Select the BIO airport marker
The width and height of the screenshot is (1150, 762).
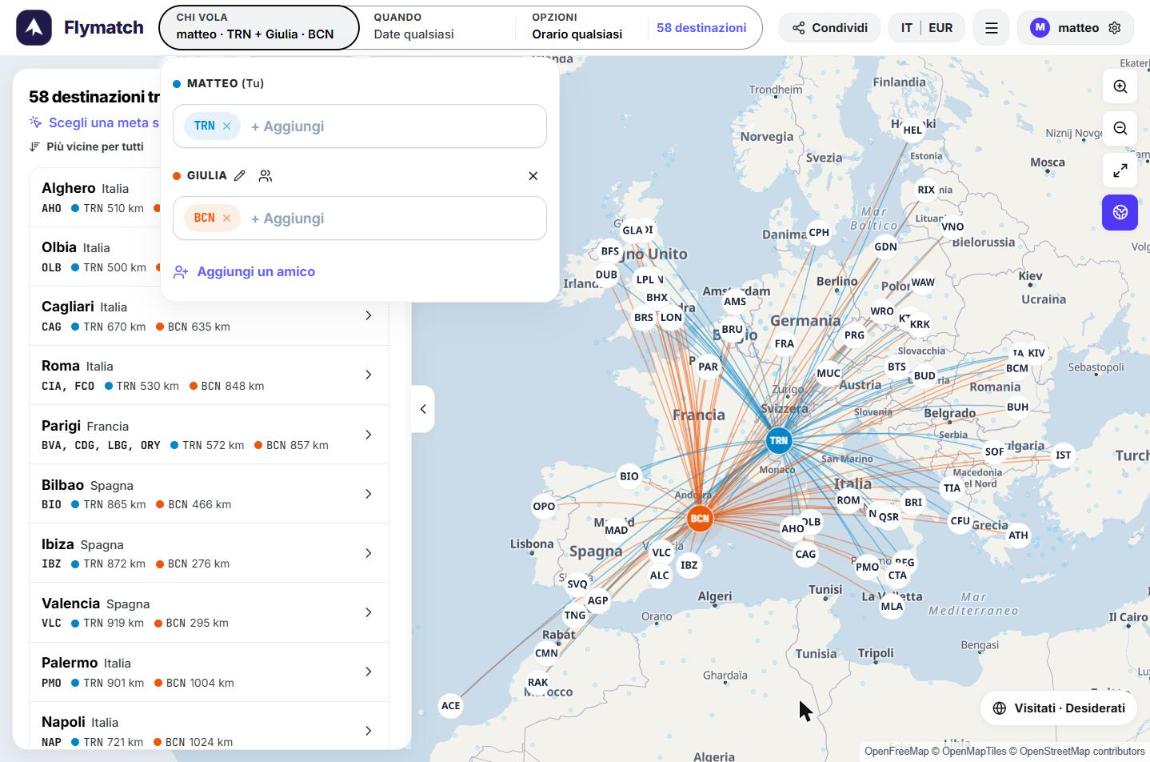point(629,476)
